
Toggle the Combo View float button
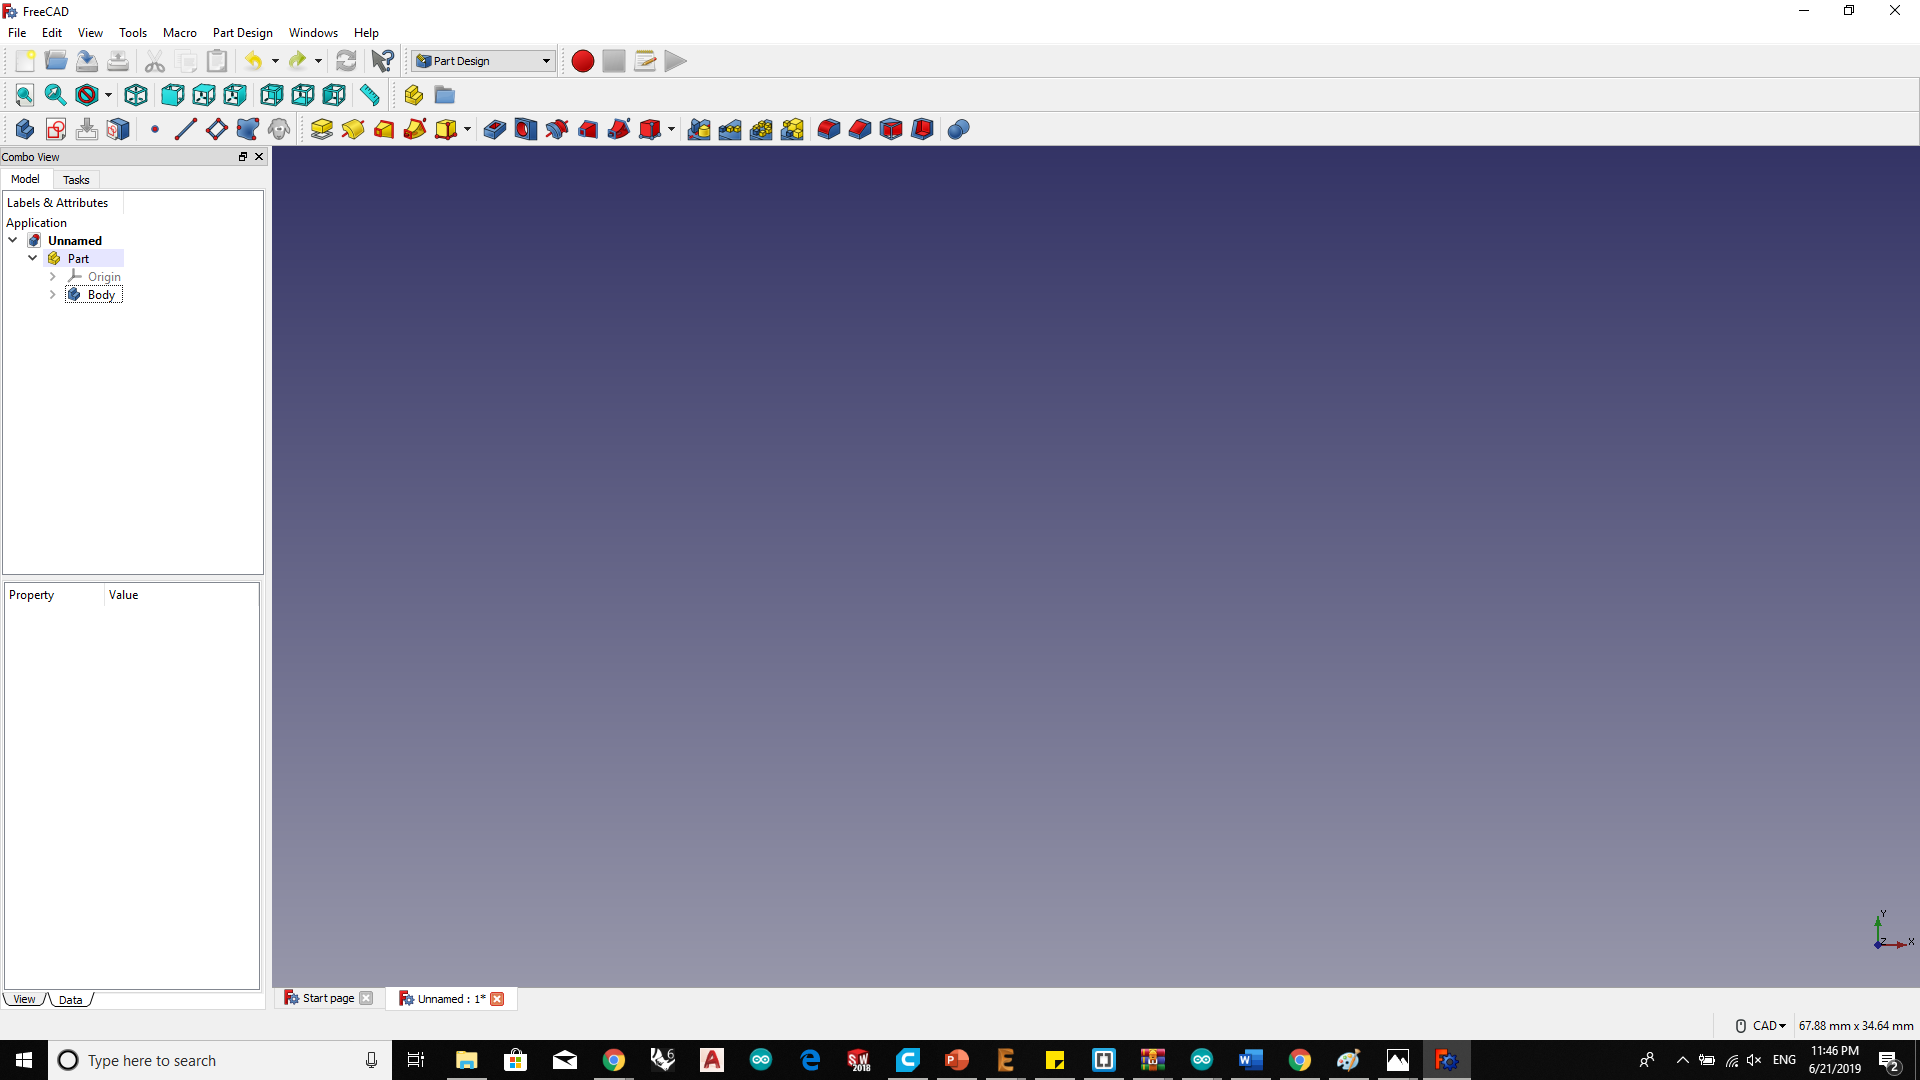(242, 157)
